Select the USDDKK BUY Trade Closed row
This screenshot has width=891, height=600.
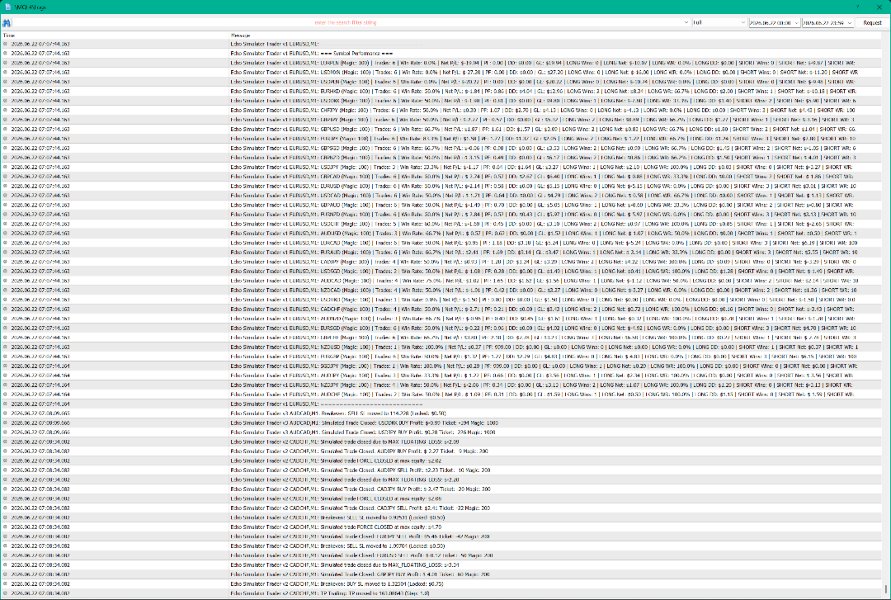(x=442, y=423)
